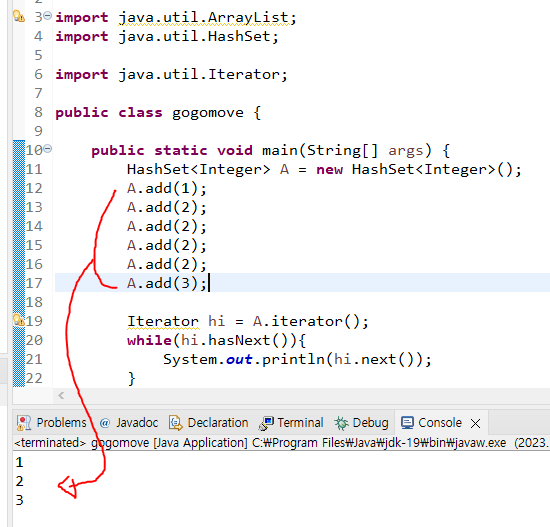Open the Problems tab
This screenshot has height=527, width=550.
pos(51,423)
